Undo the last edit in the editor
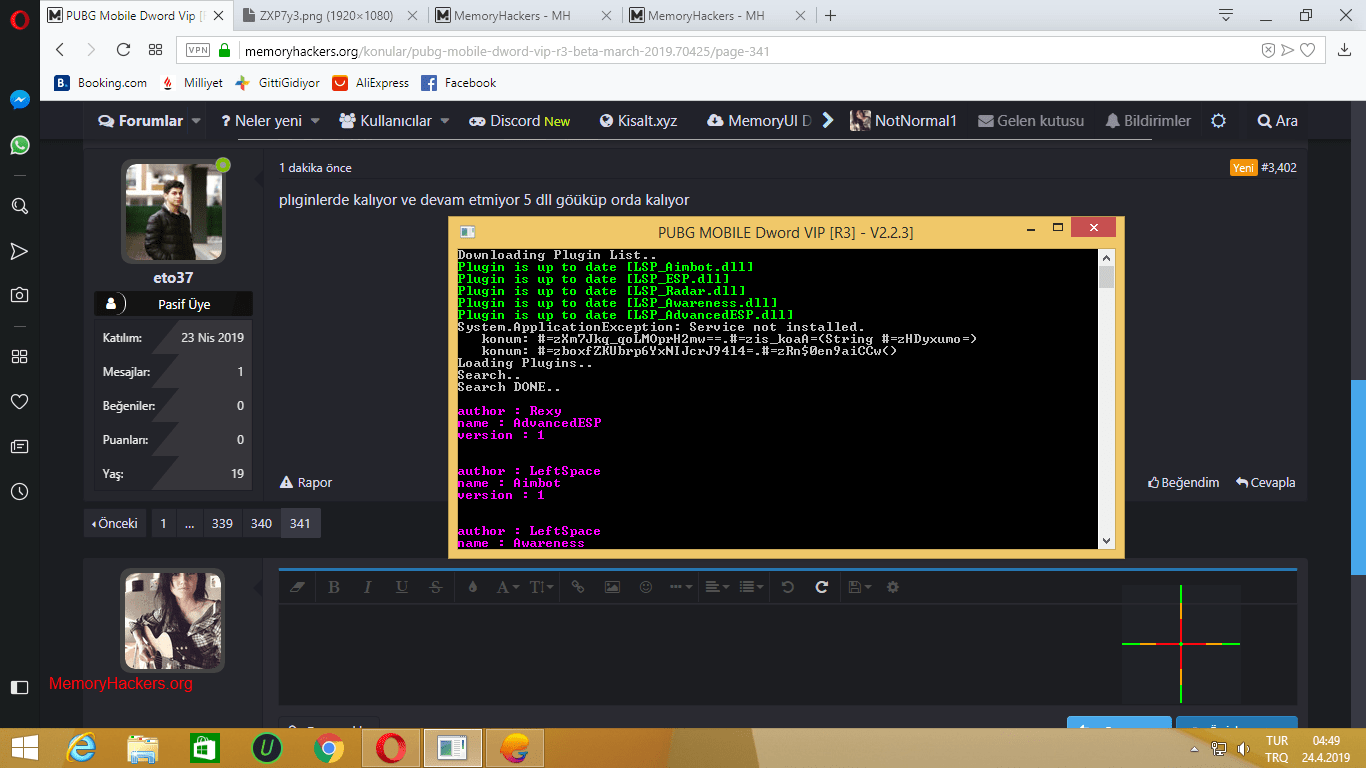The width and height of the screenshot is (1366, 768). point(788,587)
